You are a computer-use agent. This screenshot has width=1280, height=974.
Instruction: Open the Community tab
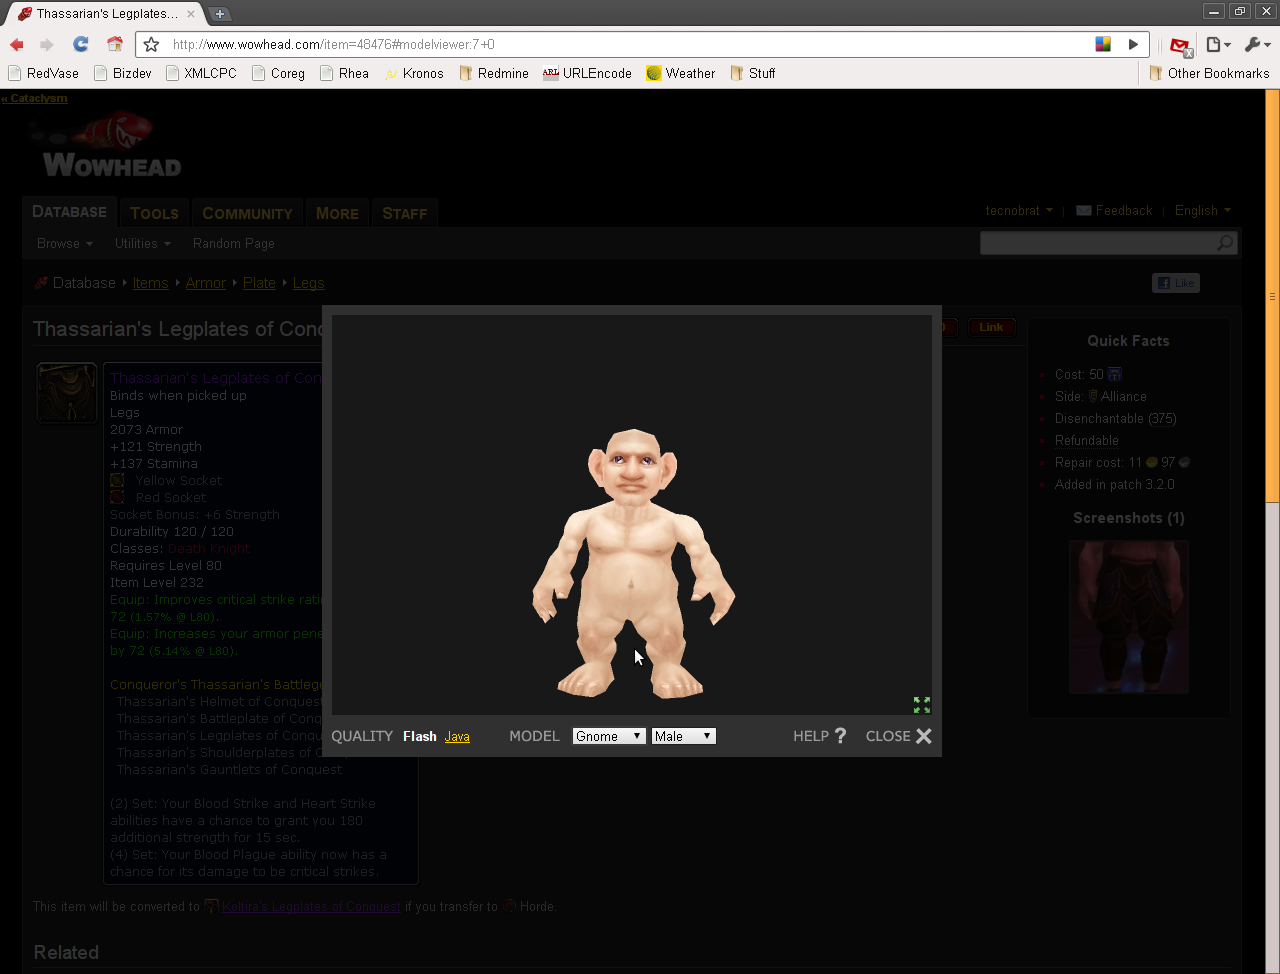247,213
